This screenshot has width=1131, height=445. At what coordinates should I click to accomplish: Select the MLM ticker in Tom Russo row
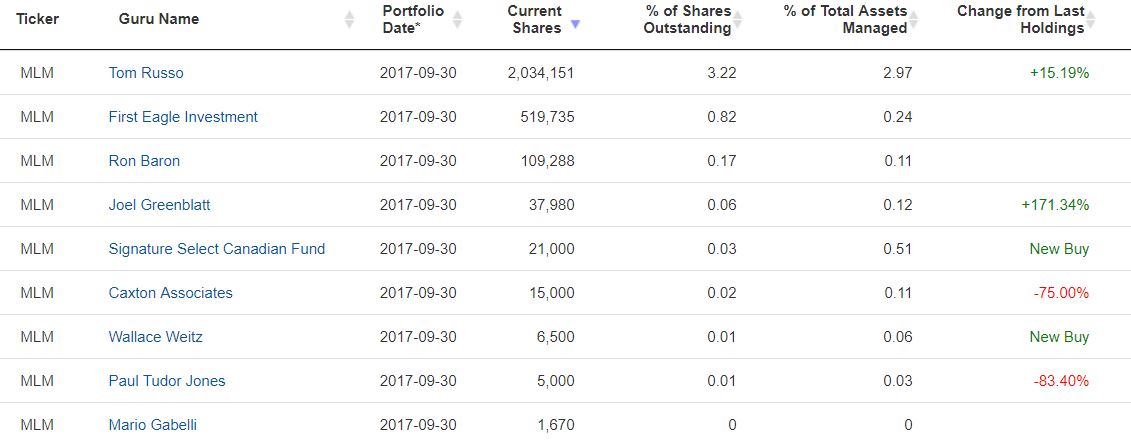pyautogui.click(x=37, y=73)
